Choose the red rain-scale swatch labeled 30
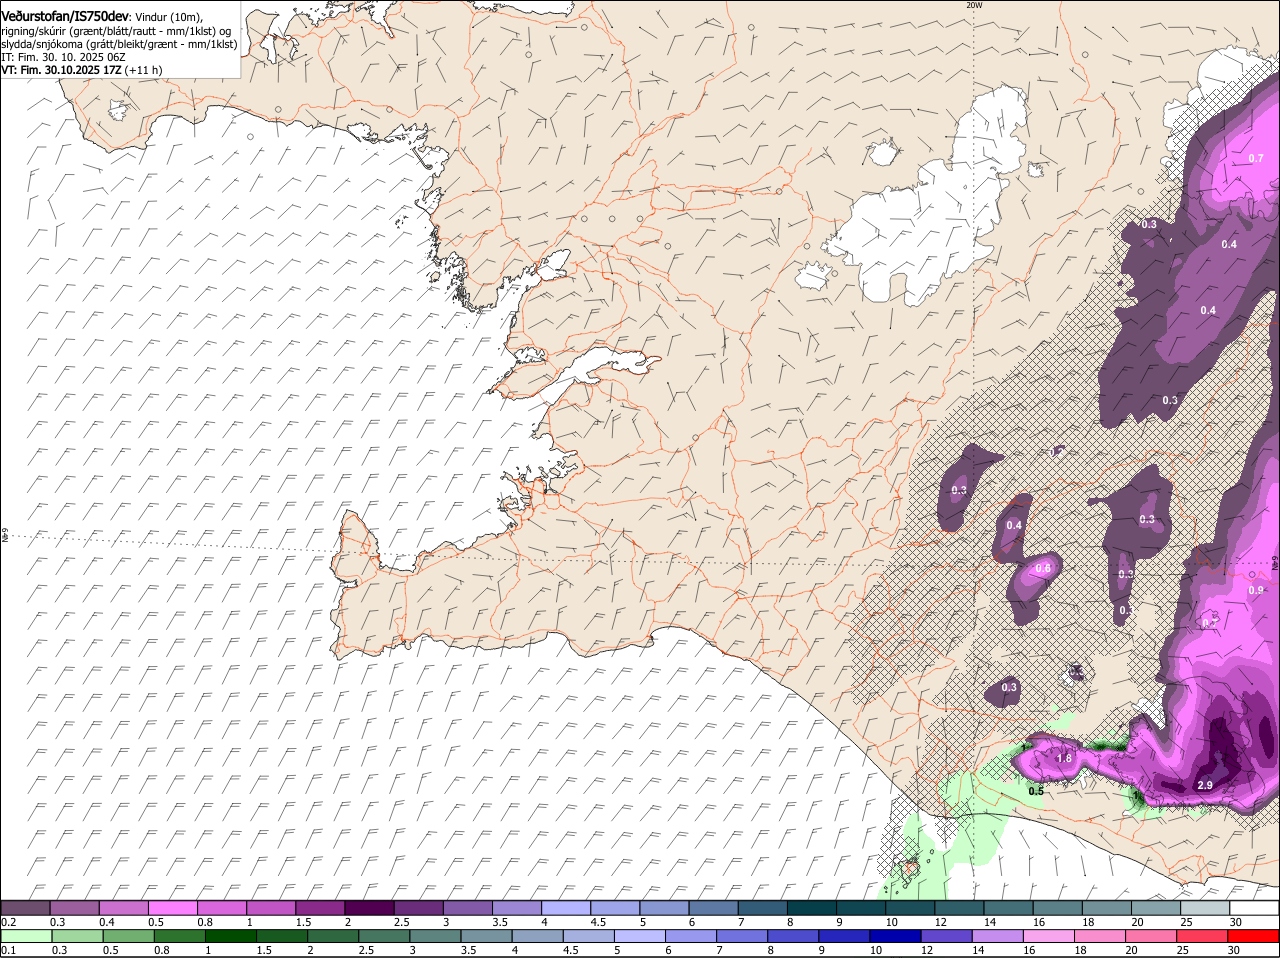Image resolution: width=1280 pixels, height=958 pixels. pyautogui.click(x=1253, y=936)
